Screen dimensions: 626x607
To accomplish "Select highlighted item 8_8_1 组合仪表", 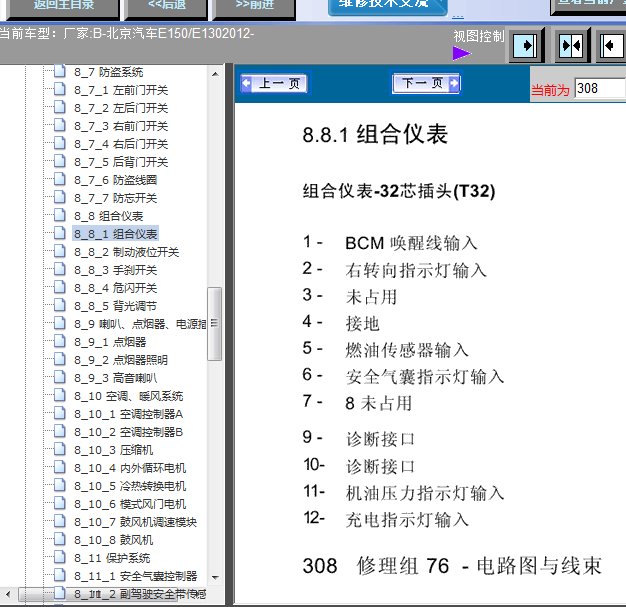I will point(115,234).
